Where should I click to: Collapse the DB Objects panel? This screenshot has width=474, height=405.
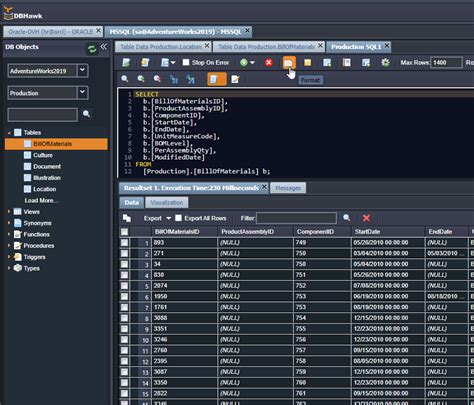pyautogui.click(x=104, y=47)
